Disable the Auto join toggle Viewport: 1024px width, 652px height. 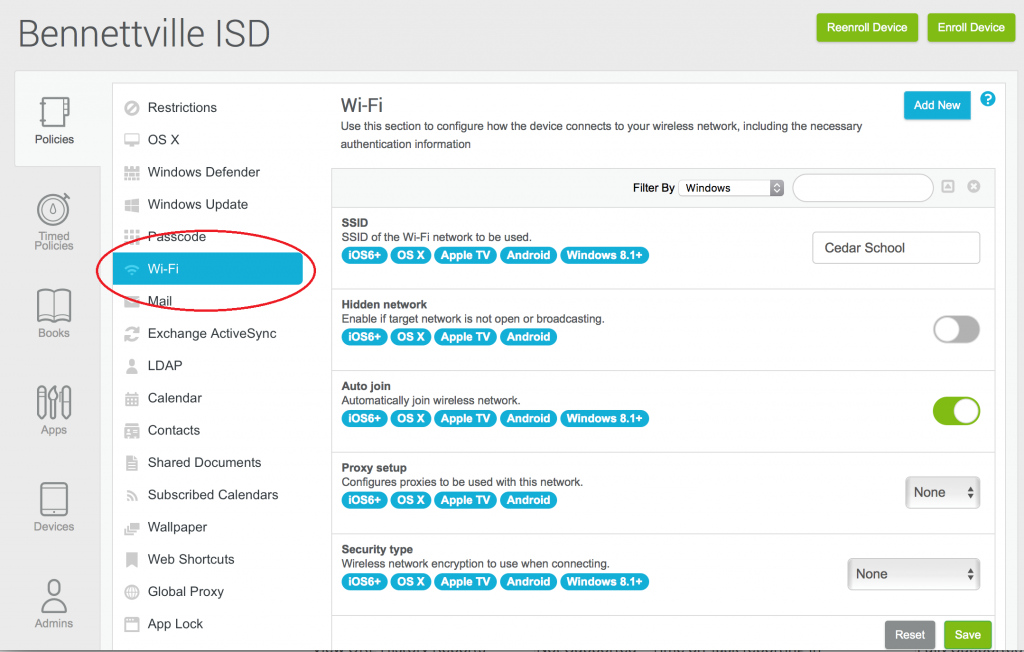point(956,411)
